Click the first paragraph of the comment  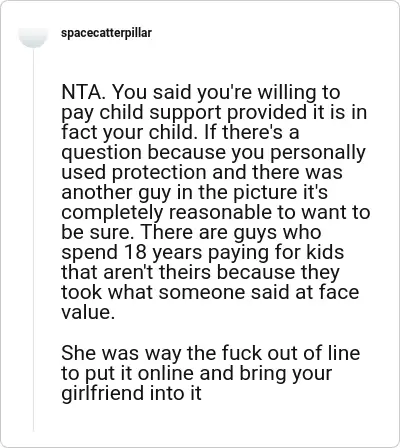(x=215, y=202)
